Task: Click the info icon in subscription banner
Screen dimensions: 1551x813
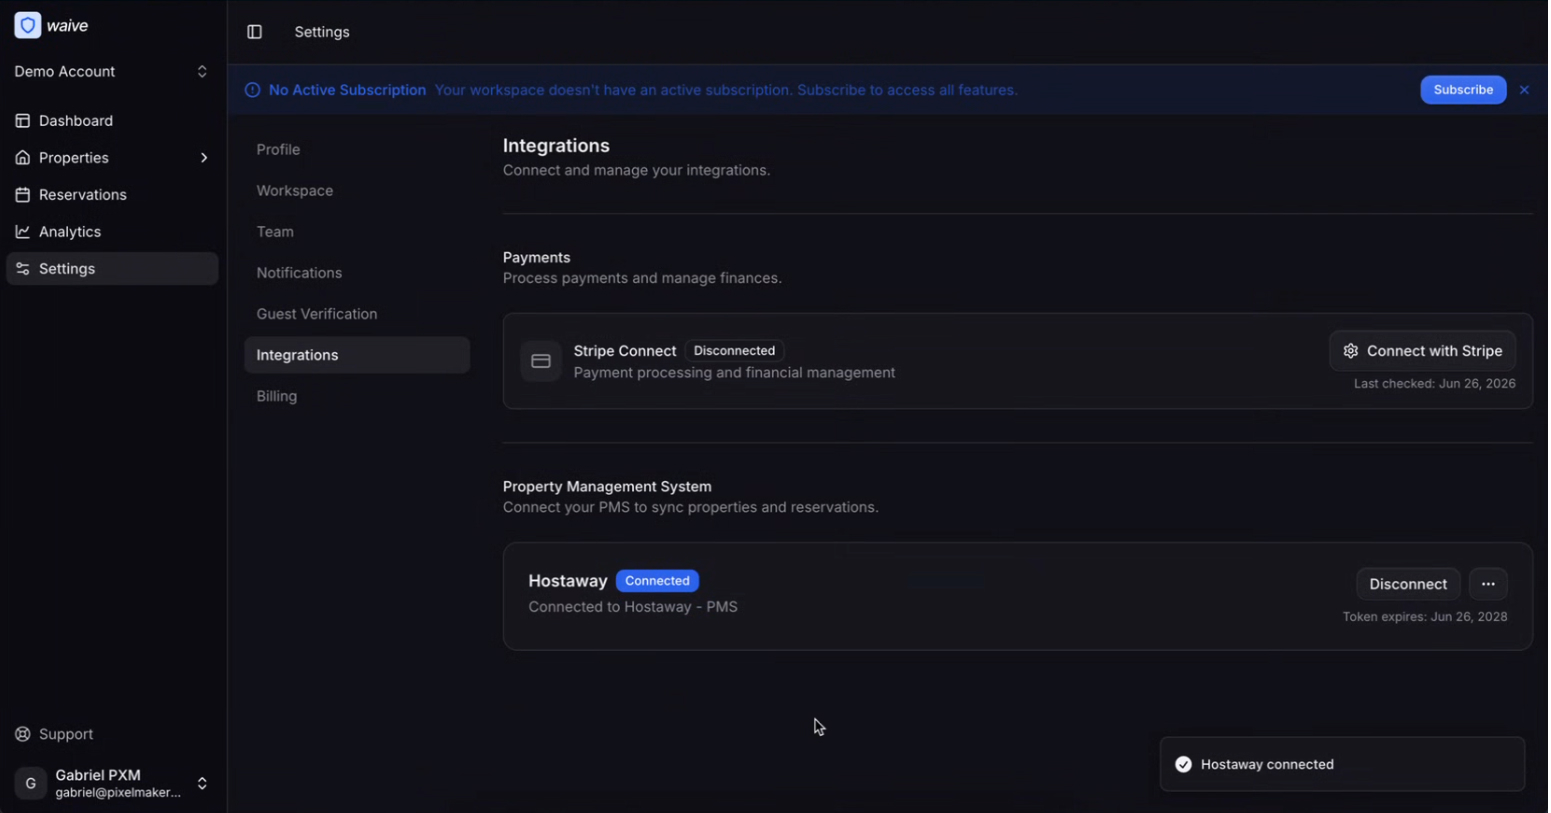Action: coord(252,90)
